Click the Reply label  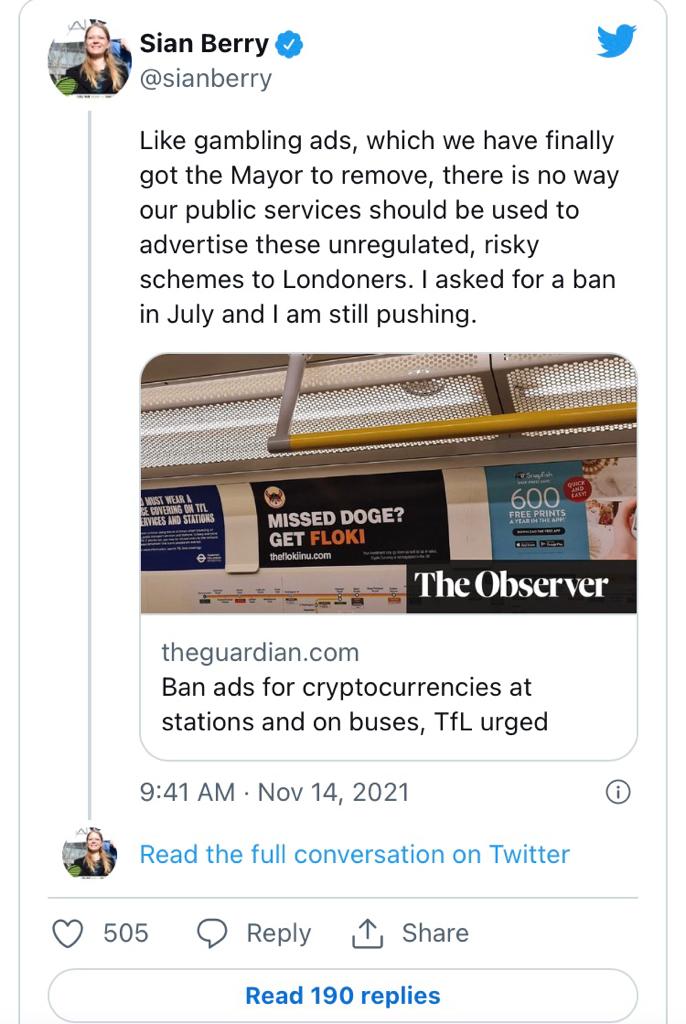(278, 933)
